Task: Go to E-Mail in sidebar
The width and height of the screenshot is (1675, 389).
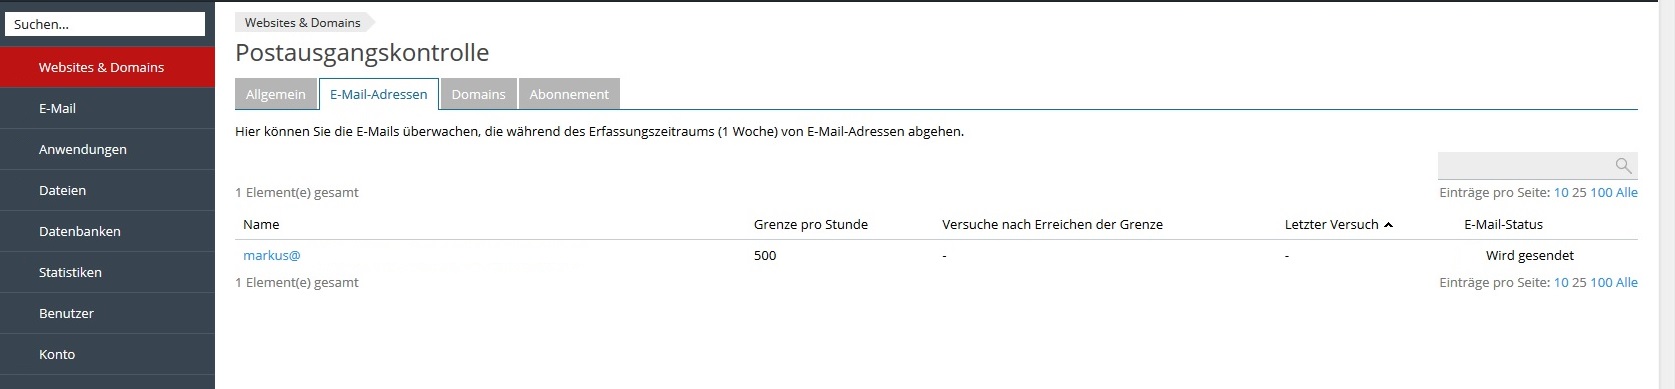Action: [x=107, y=108]
